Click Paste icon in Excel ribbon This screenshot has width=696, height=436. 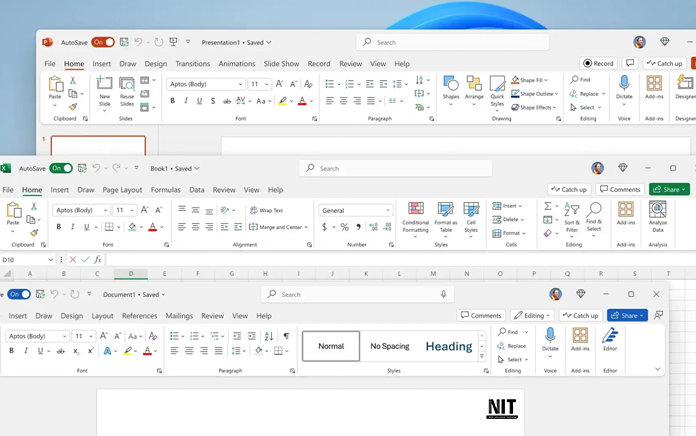[13, 210]
